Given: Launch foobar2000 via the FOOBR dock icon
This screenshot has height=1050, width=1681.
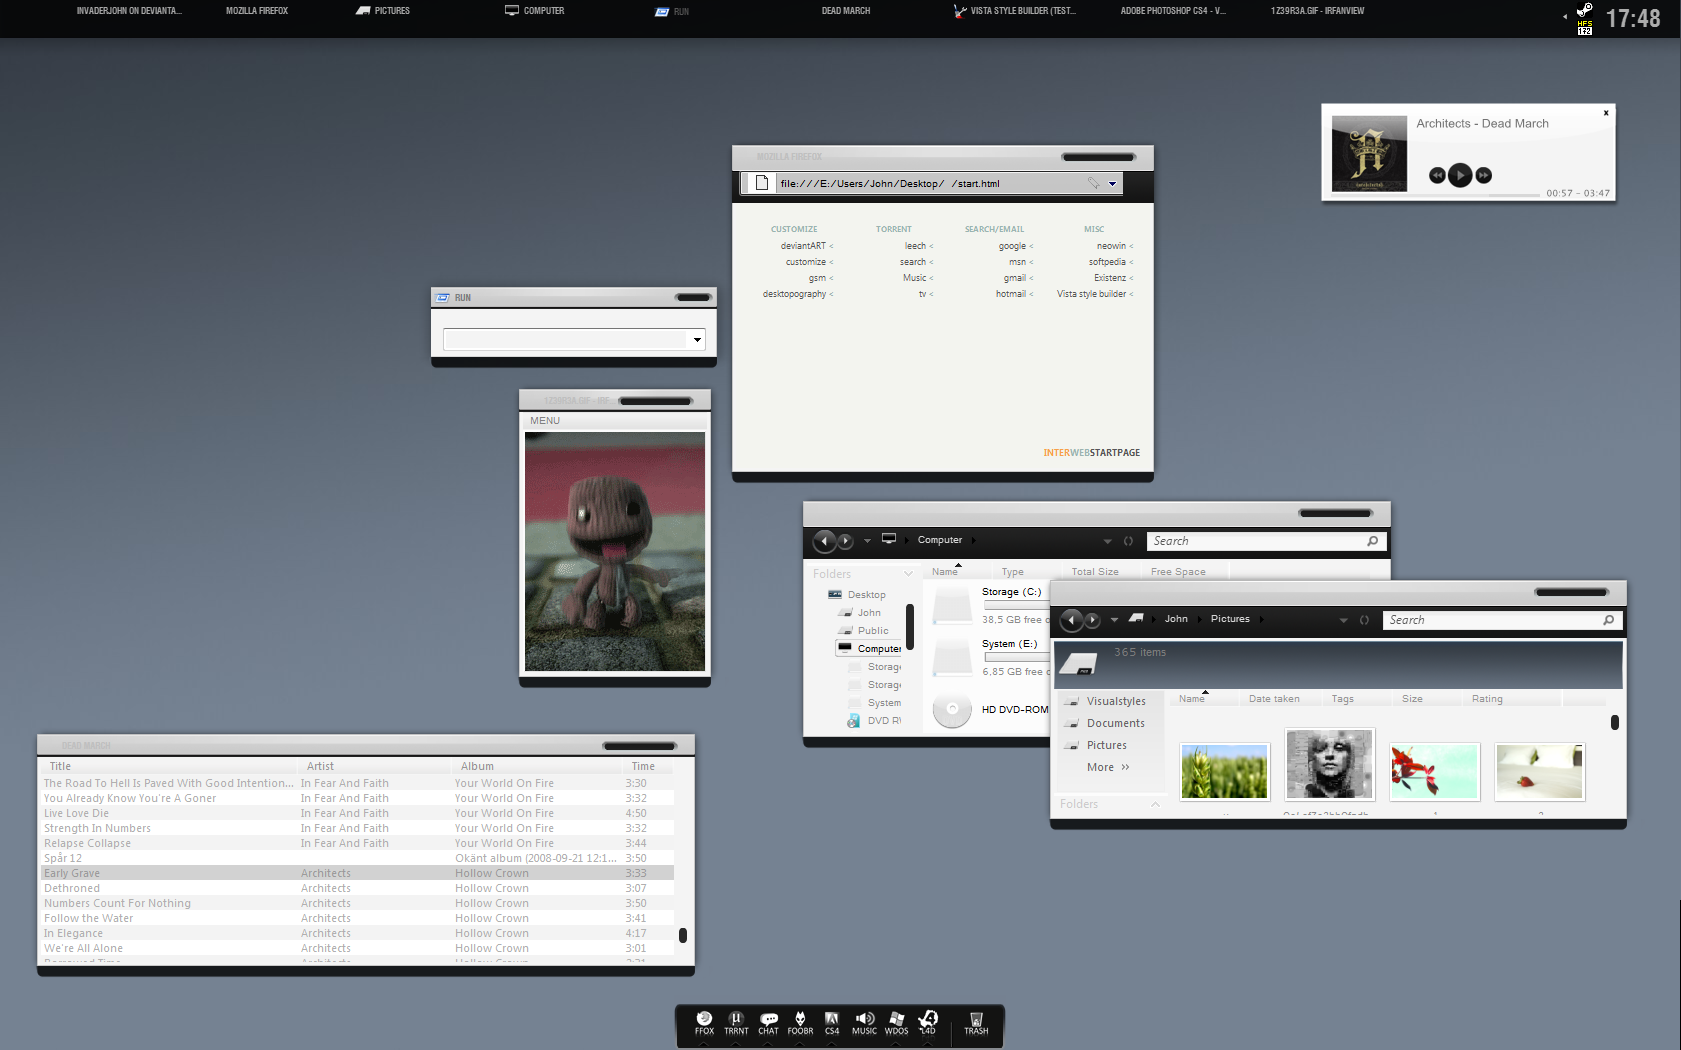Looking at the screenshot, I should click(x=800, y=1022).
